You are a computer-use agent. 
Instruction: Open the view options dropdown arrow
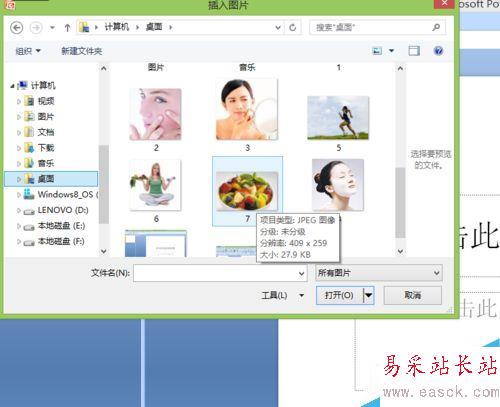392,51
